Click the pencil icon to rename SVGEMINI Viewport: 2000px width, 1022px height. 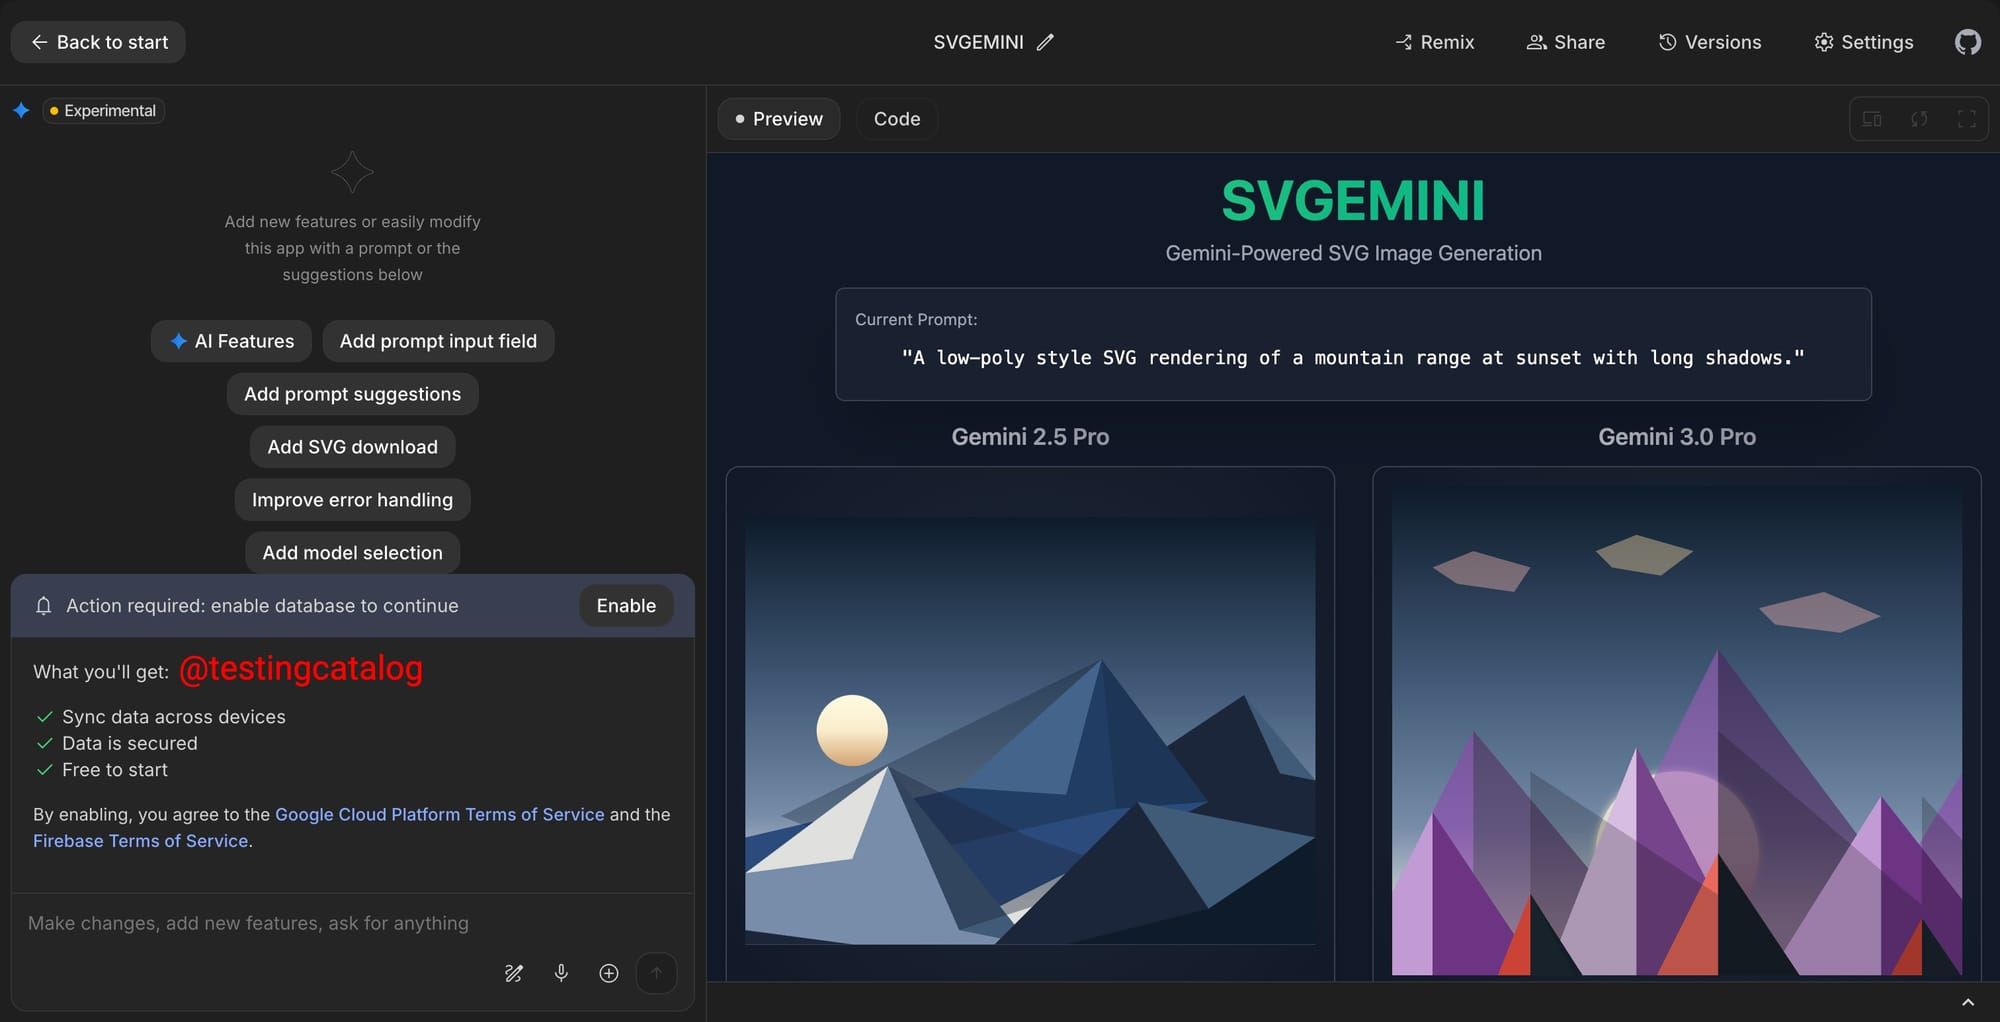point(1046,42)
